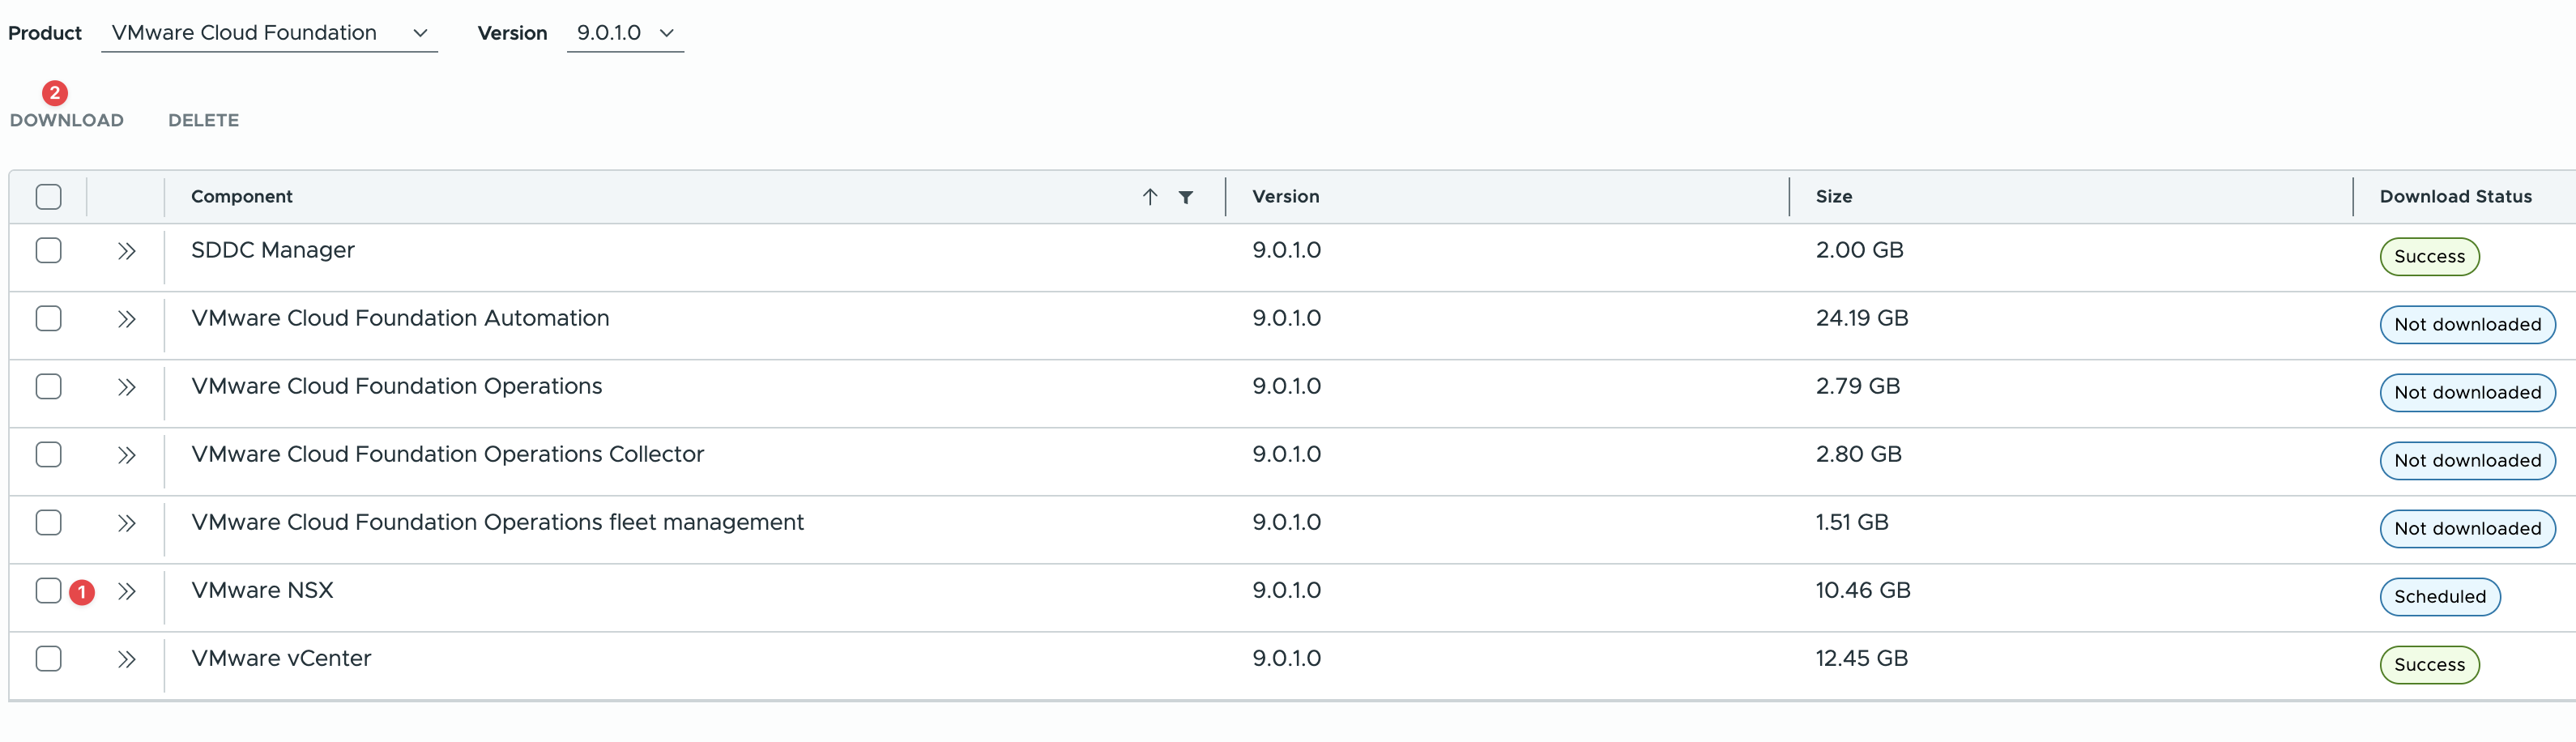This screenshot has width=2576, height=742.
Task: Click the Success badge for SDDC Manager
Action: click(2428, 257)
